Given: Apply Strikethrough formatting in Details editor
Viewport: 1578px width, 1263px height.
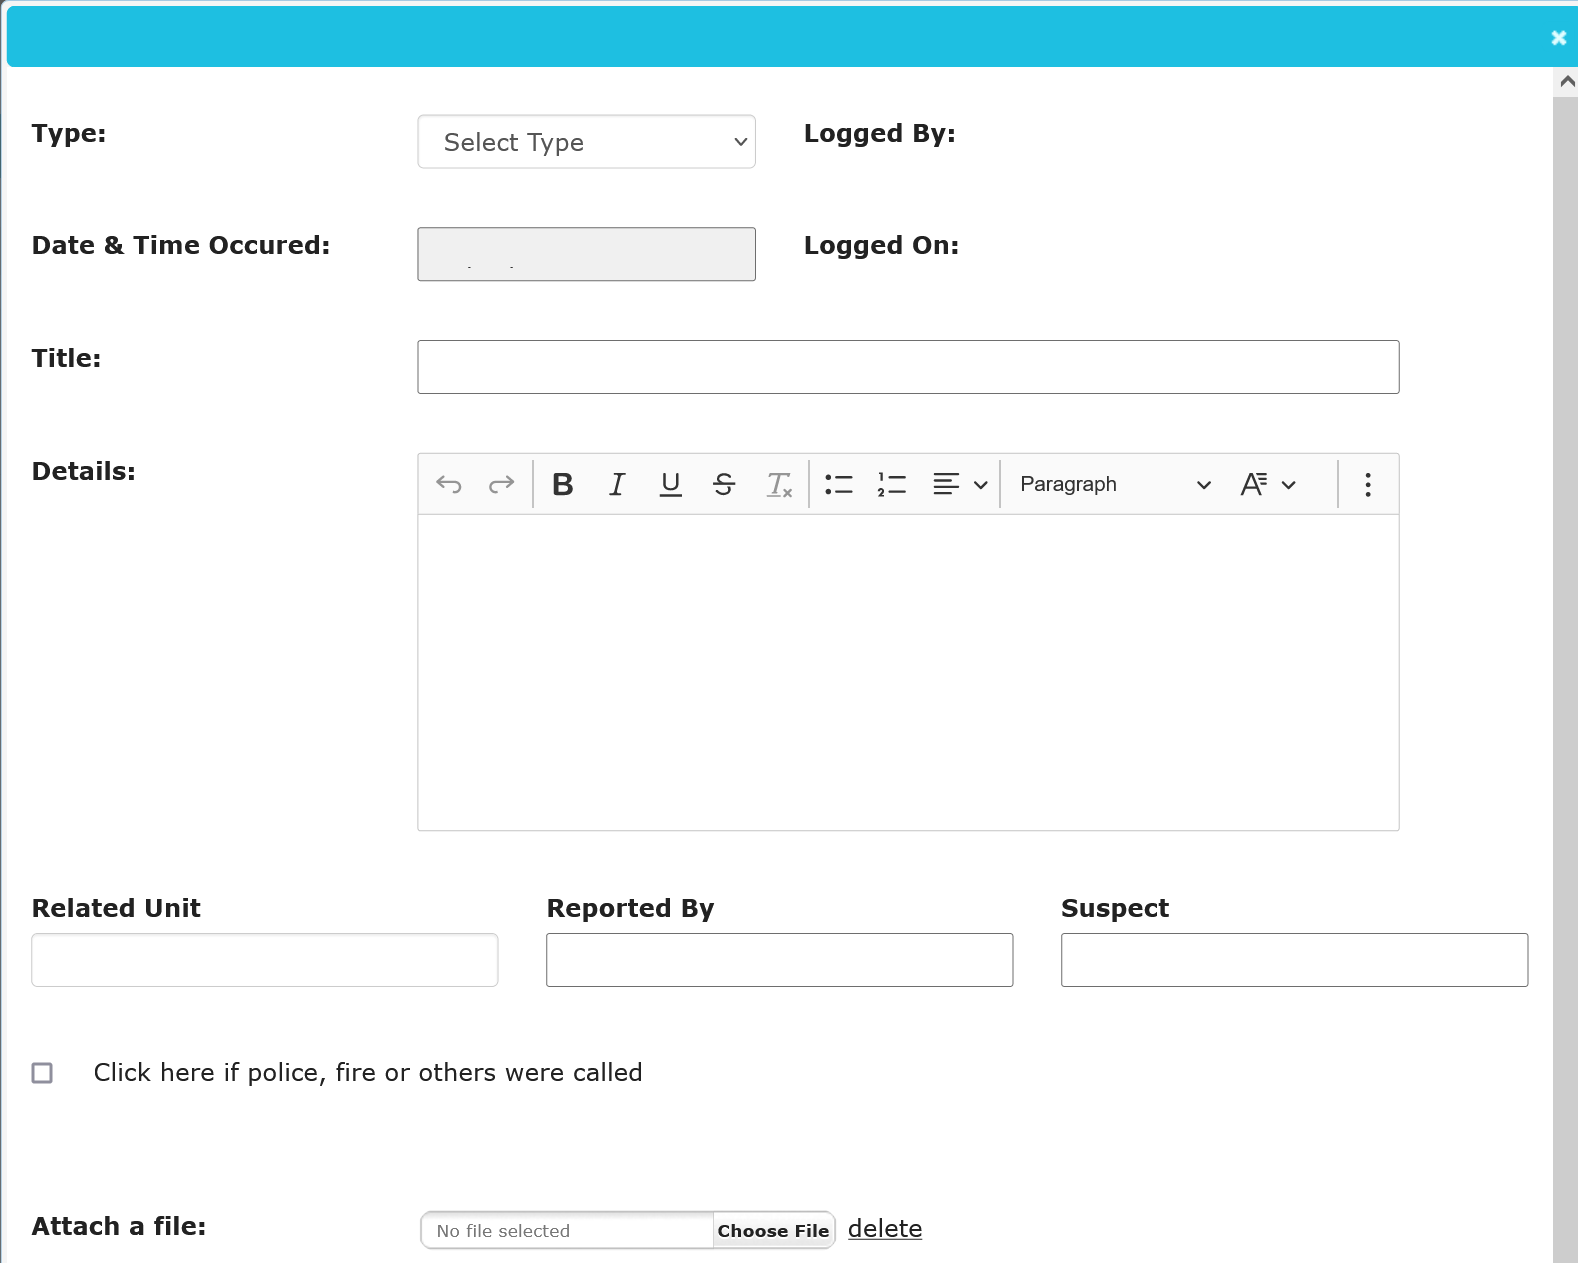Looking at the screenshot, I should 724,485.
